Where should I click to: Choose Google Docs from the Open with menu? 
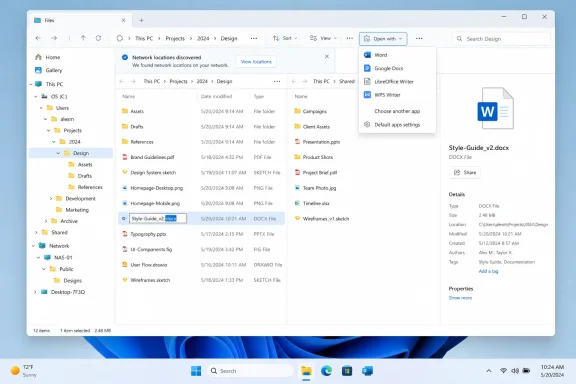point(397,68)
